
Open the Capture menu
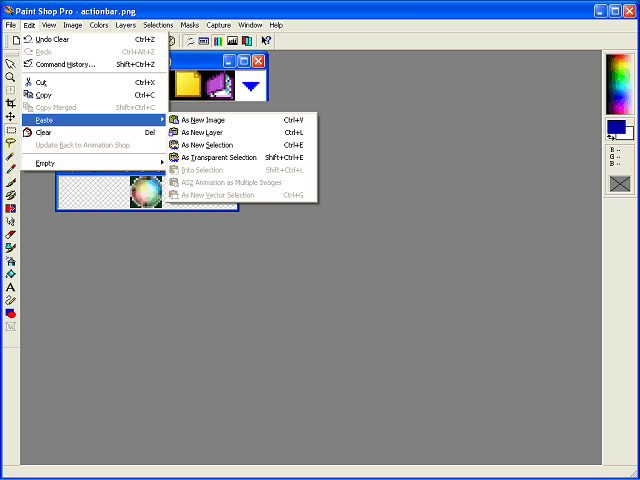[x=218, y=25]
